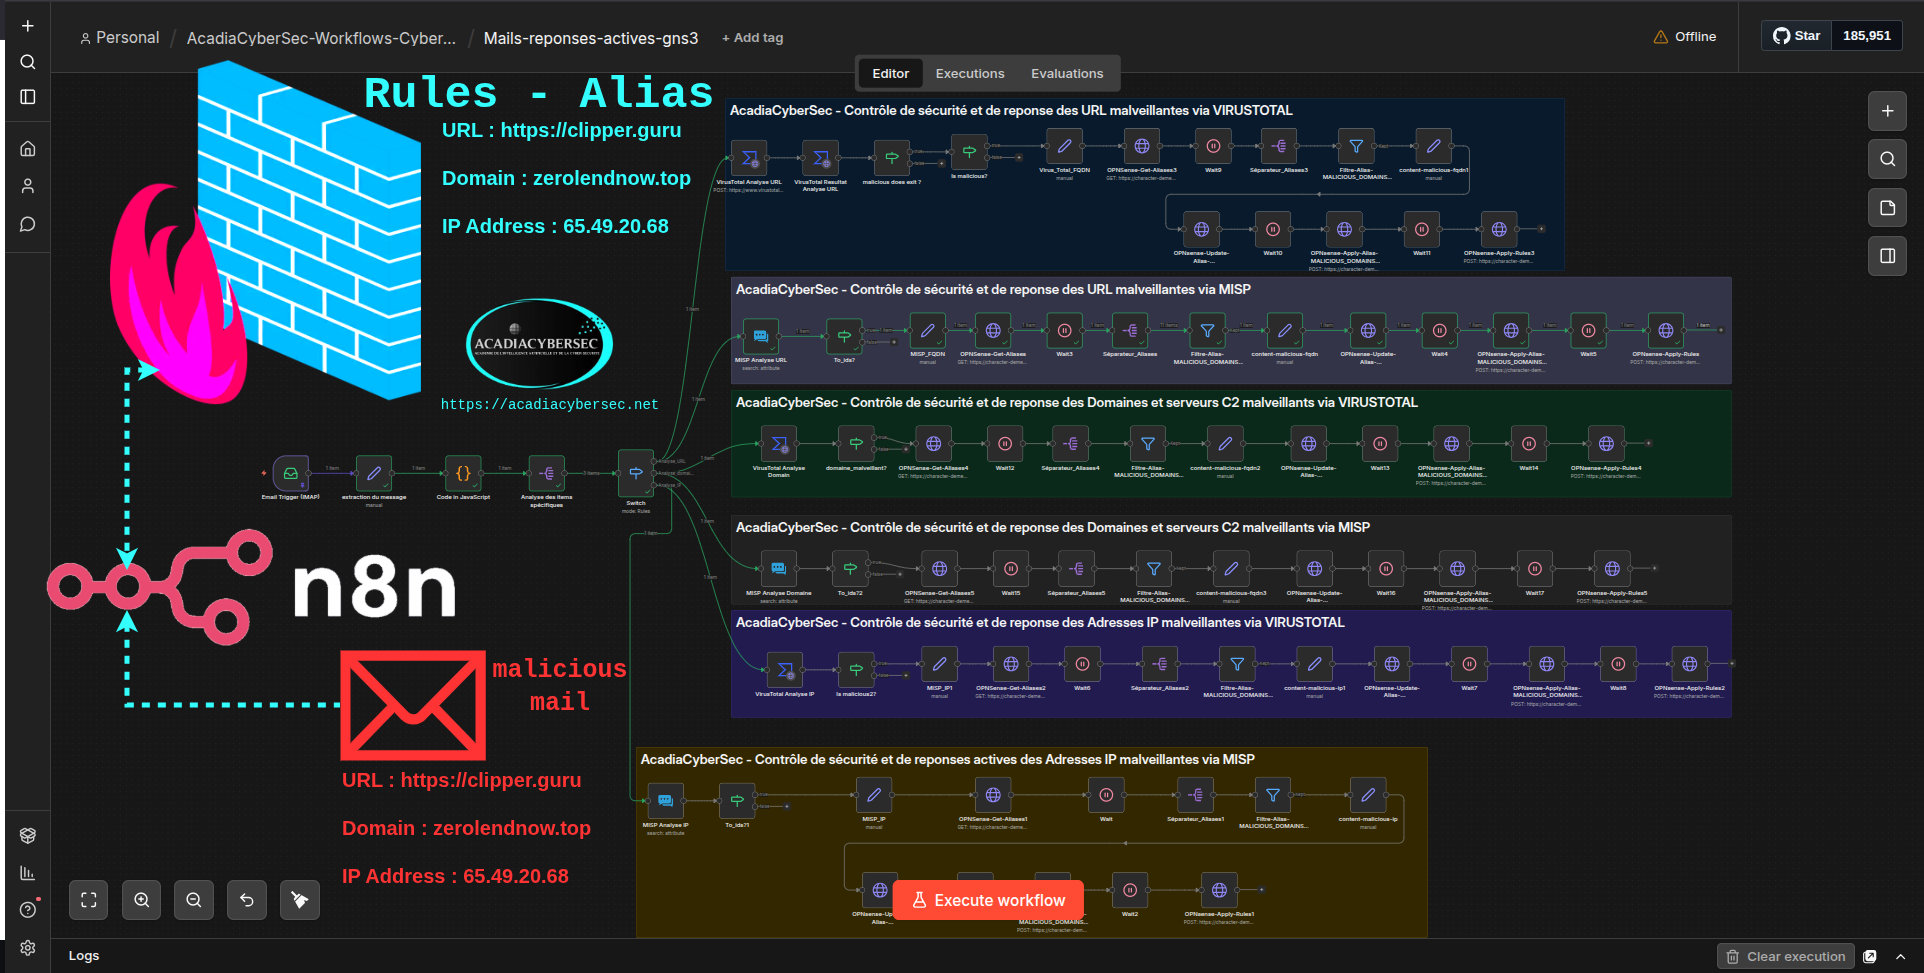
Task: Select the VirusTotal Resultat Analyse URL node
Action: click(820, 158)
